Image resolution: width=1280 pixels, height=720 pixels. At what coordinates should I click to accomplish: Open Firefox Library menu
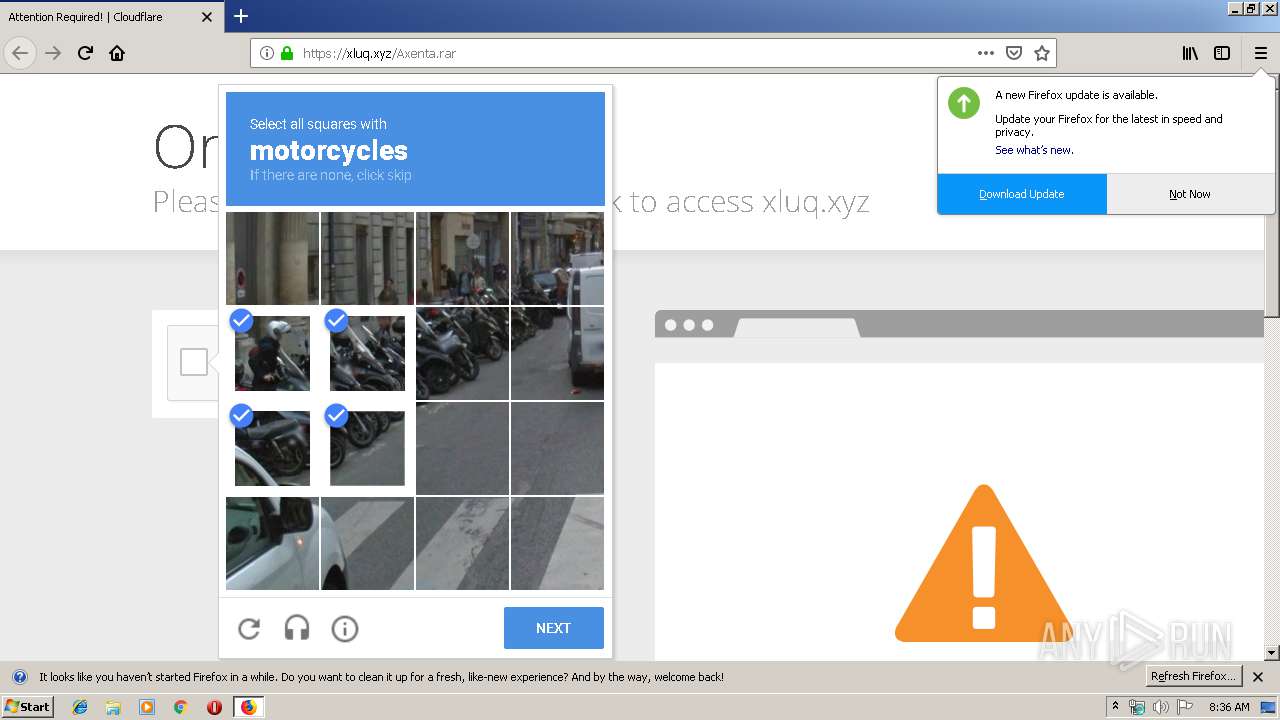pyautogui.click(x=1190, y=53)
